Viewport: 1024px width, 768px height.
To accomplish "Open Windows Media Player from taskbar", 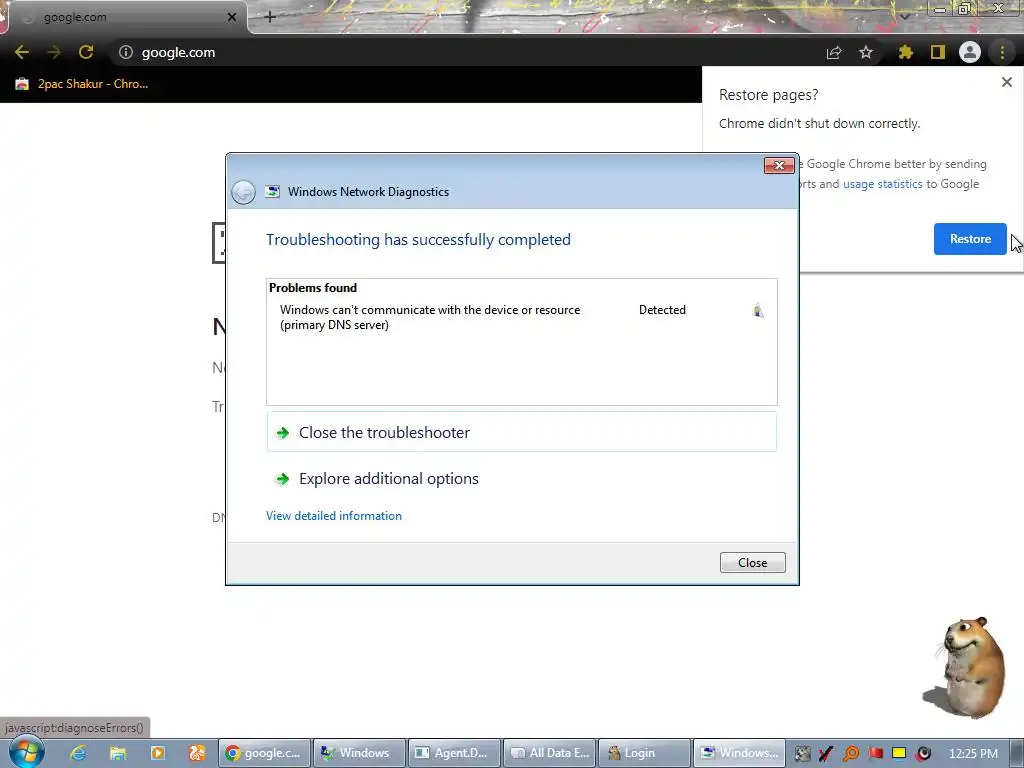I will (x=158, y=753).
